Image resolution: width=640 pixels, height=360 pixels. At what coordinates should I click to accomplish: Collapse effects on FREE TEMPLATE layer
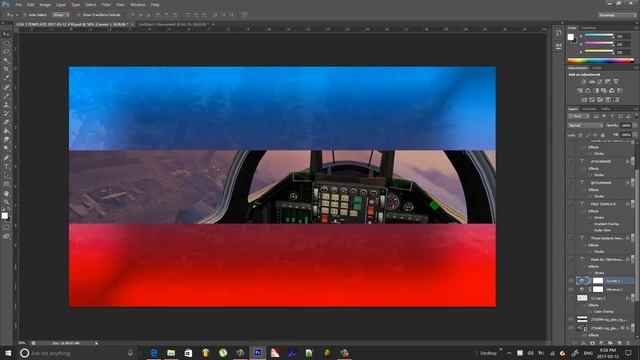point(632,204)
